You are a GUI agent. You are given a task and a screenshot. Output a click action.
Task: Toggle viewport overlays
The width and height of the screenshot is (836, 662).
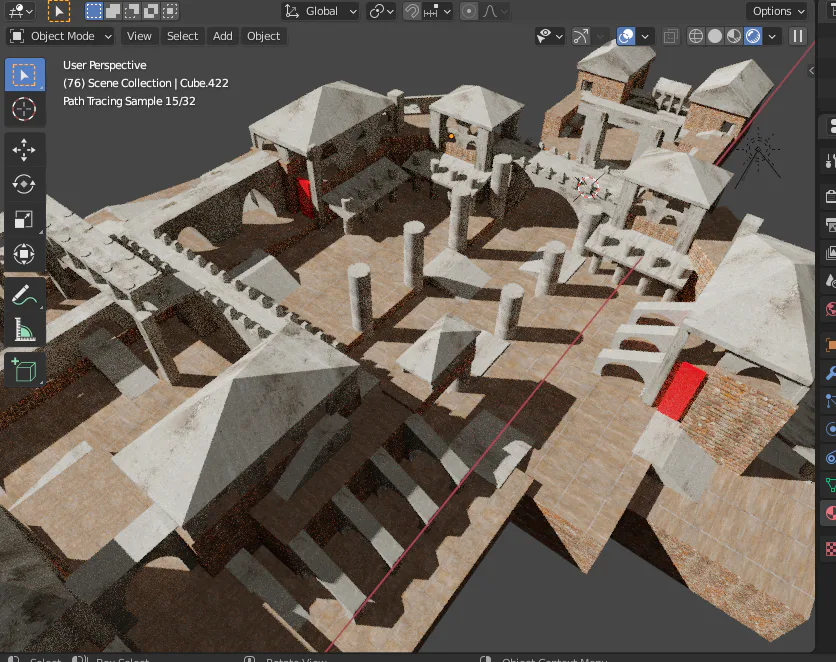tap(625, 36)
